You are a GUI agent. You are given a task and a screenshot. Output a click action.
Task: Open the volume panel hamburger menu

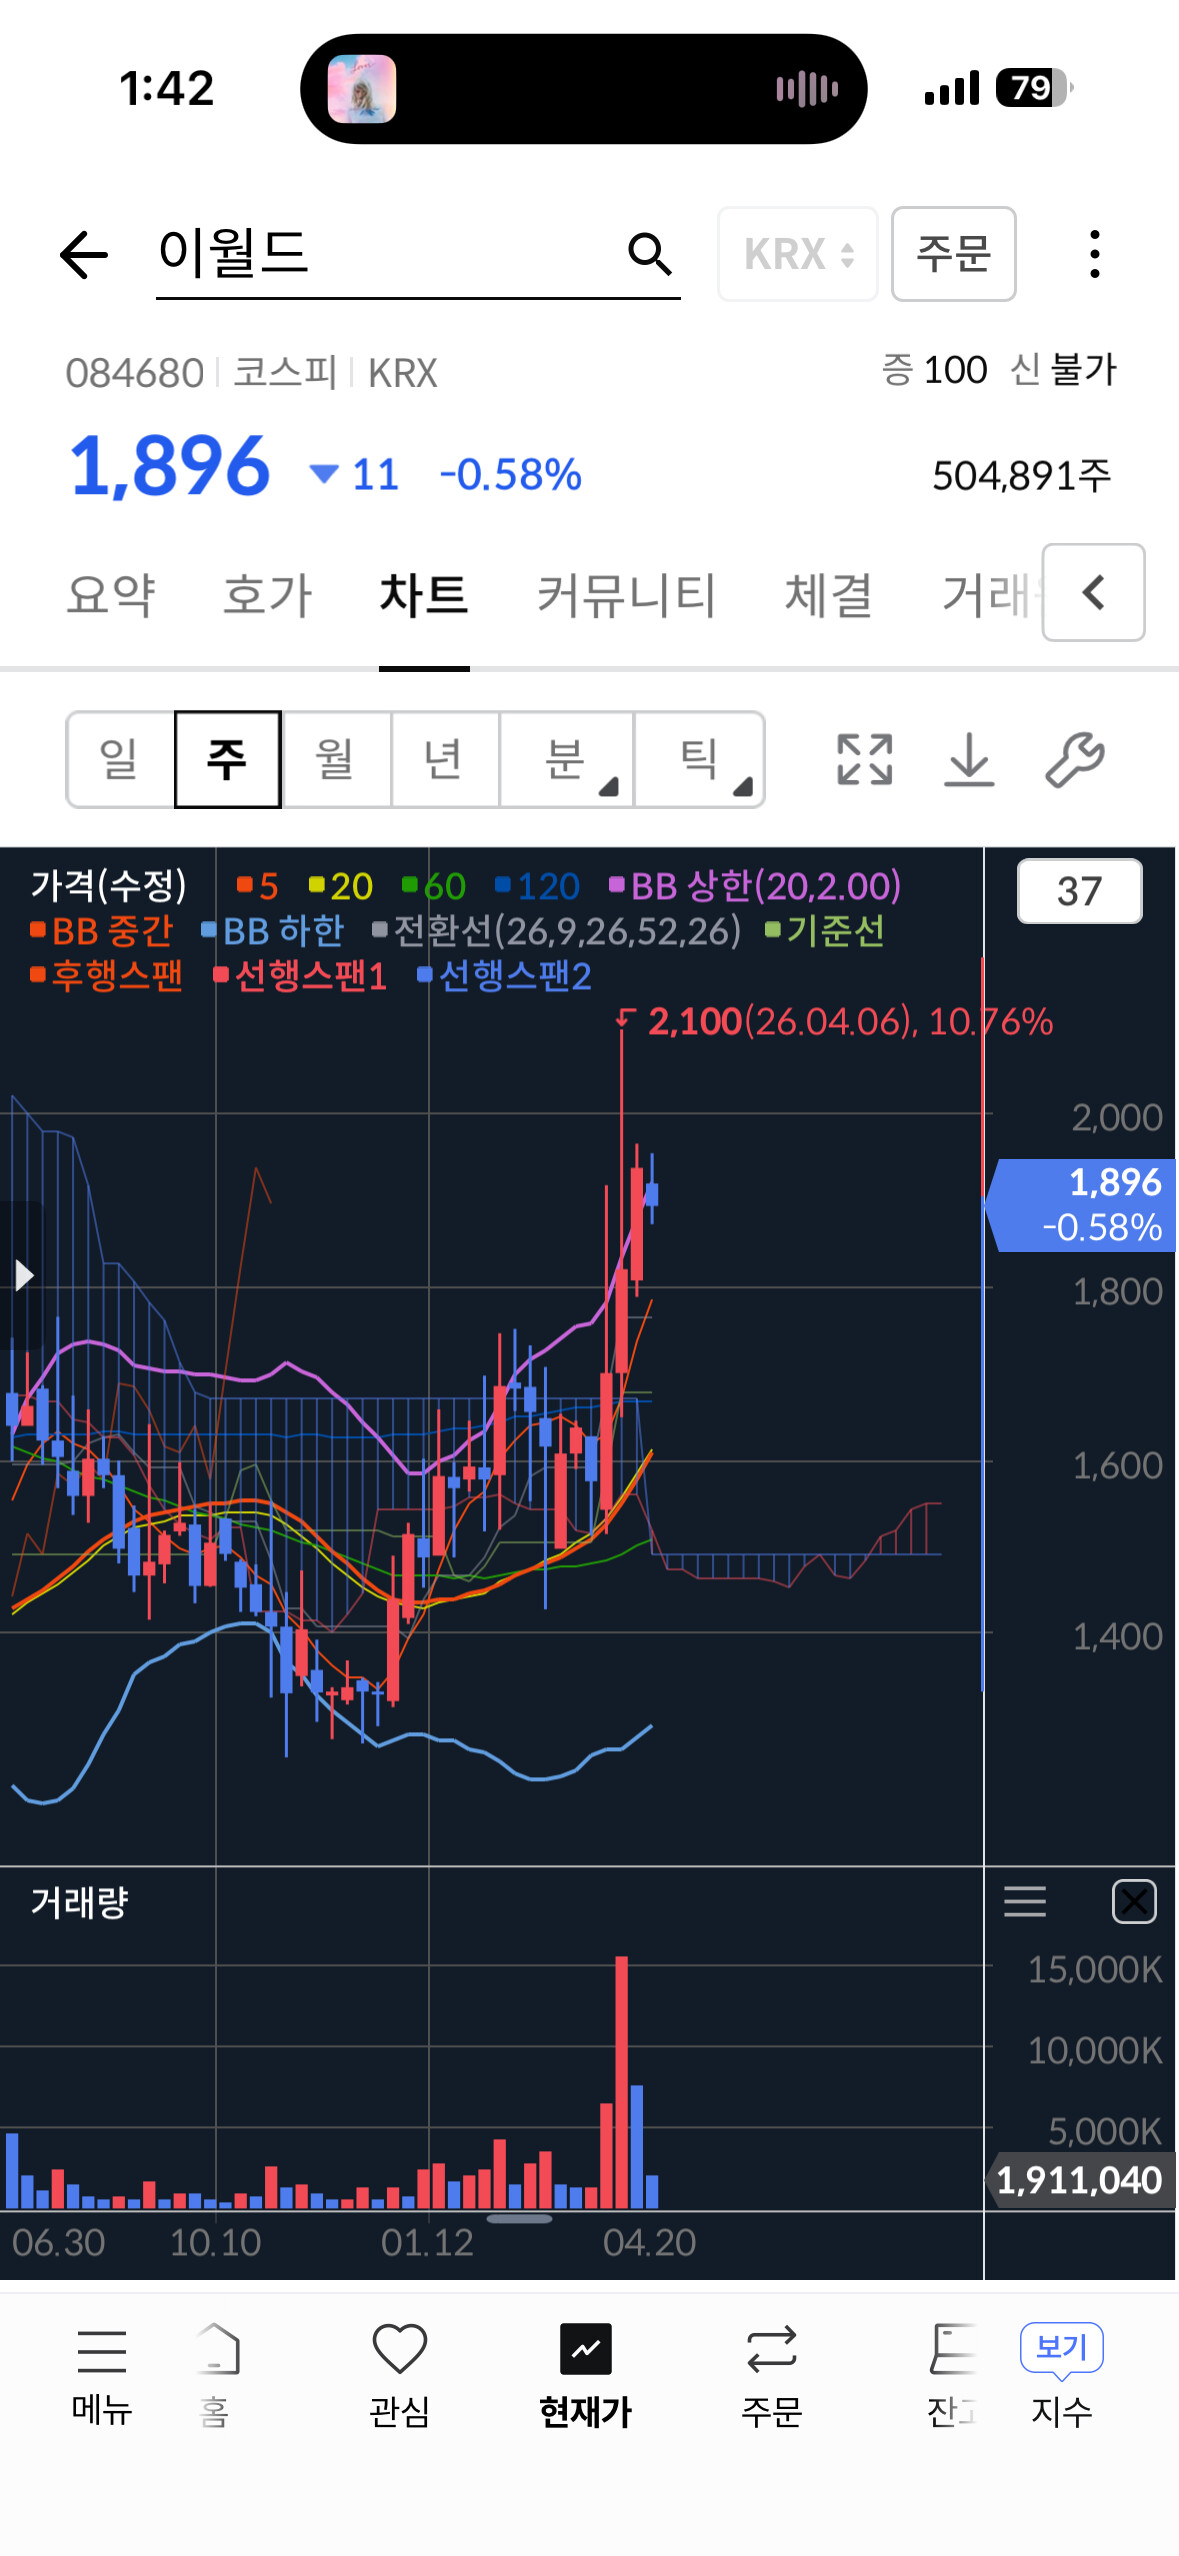click(x=1025, y=1901)
